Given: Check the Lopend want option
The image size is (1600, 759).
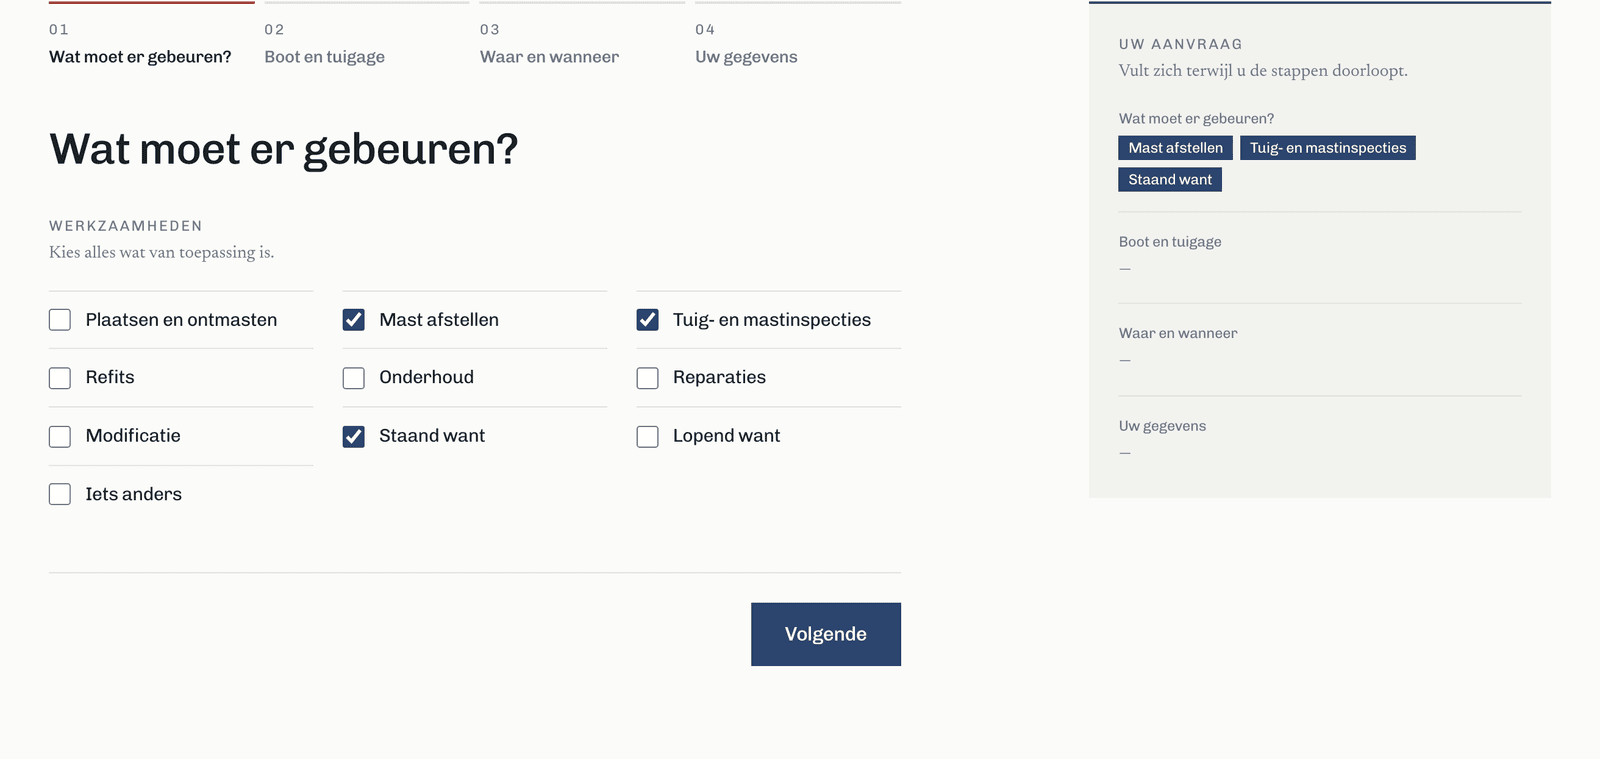Looking at the screenshot, I should 648,437.
